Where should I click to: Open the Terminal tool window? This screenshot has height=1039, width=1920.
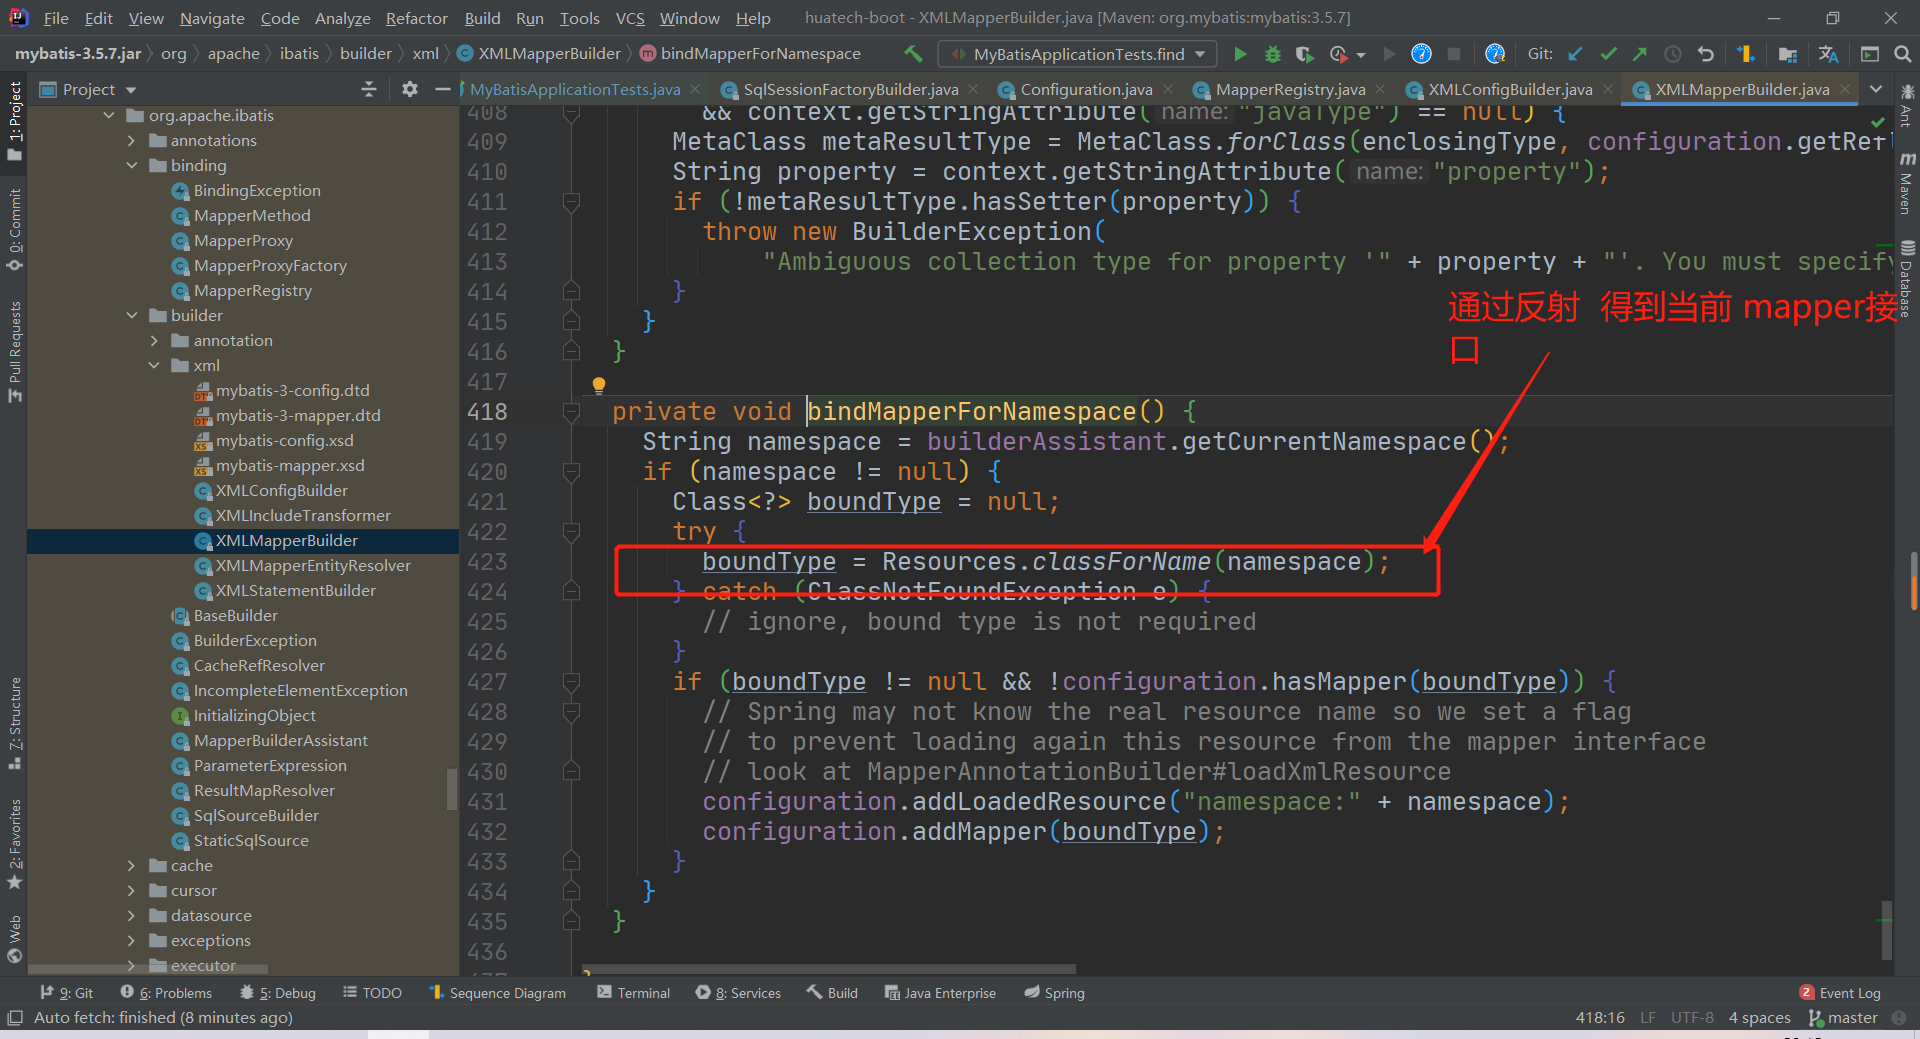[x=633, y=992]
